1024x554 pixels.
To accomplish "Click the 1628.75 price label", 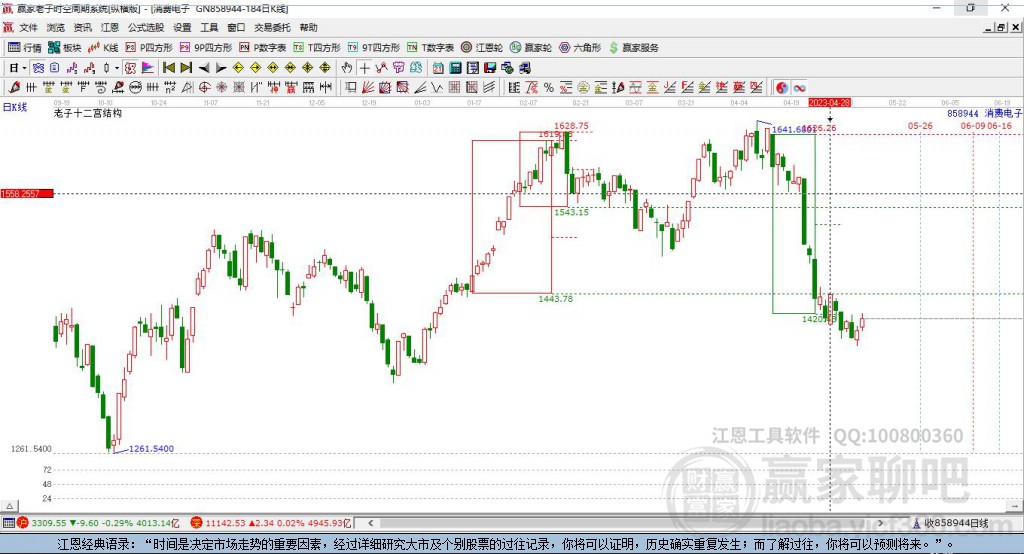I will click(571, 125).
